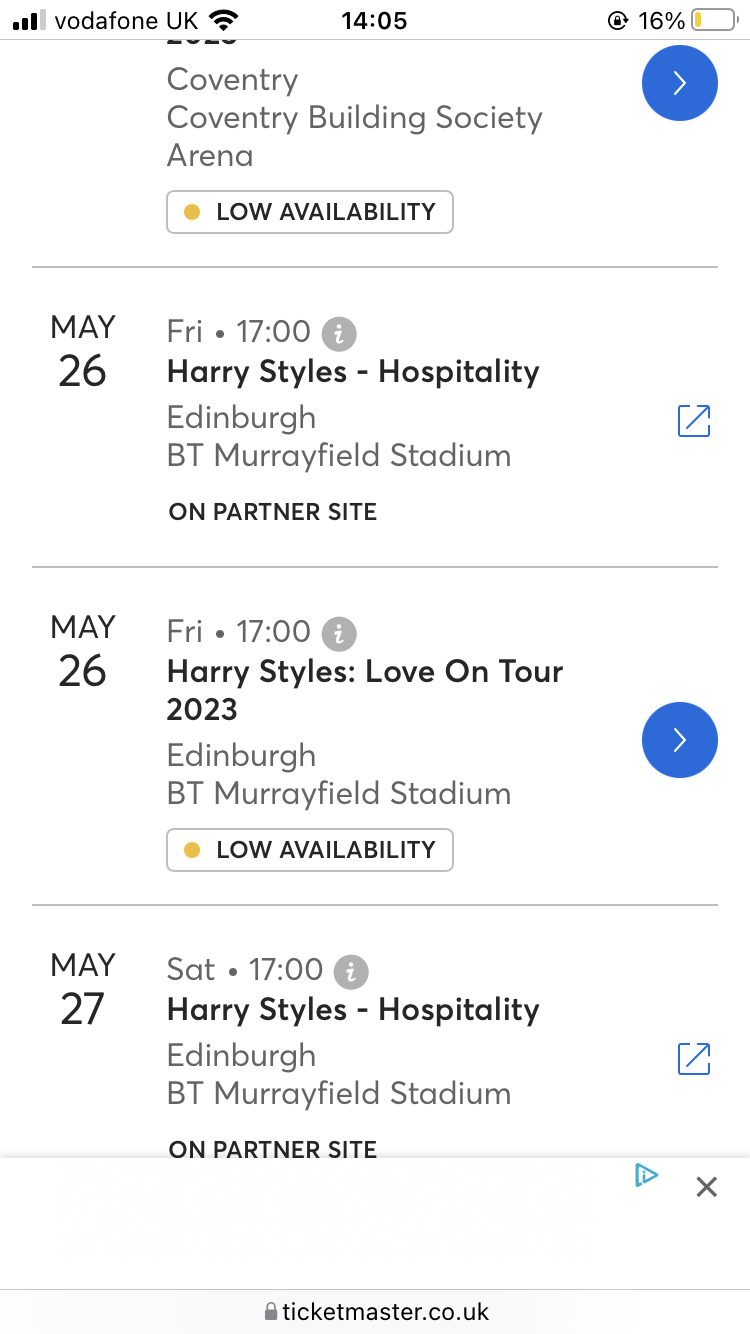Open May 26 Love On Tour arrow button
Screen dimensions: 750x1334
(679, 740)
